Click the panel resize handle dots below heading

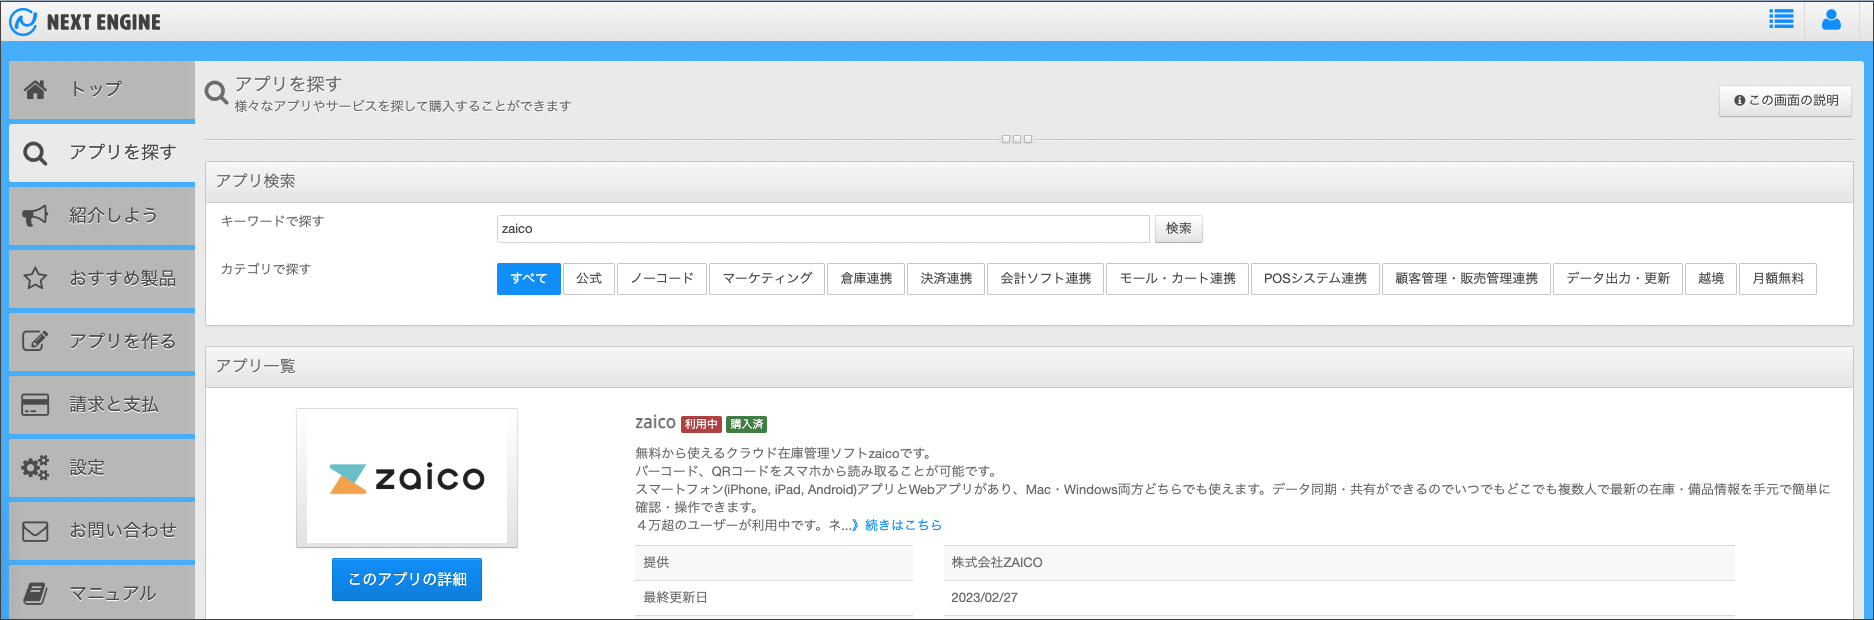pos(1017,139)
